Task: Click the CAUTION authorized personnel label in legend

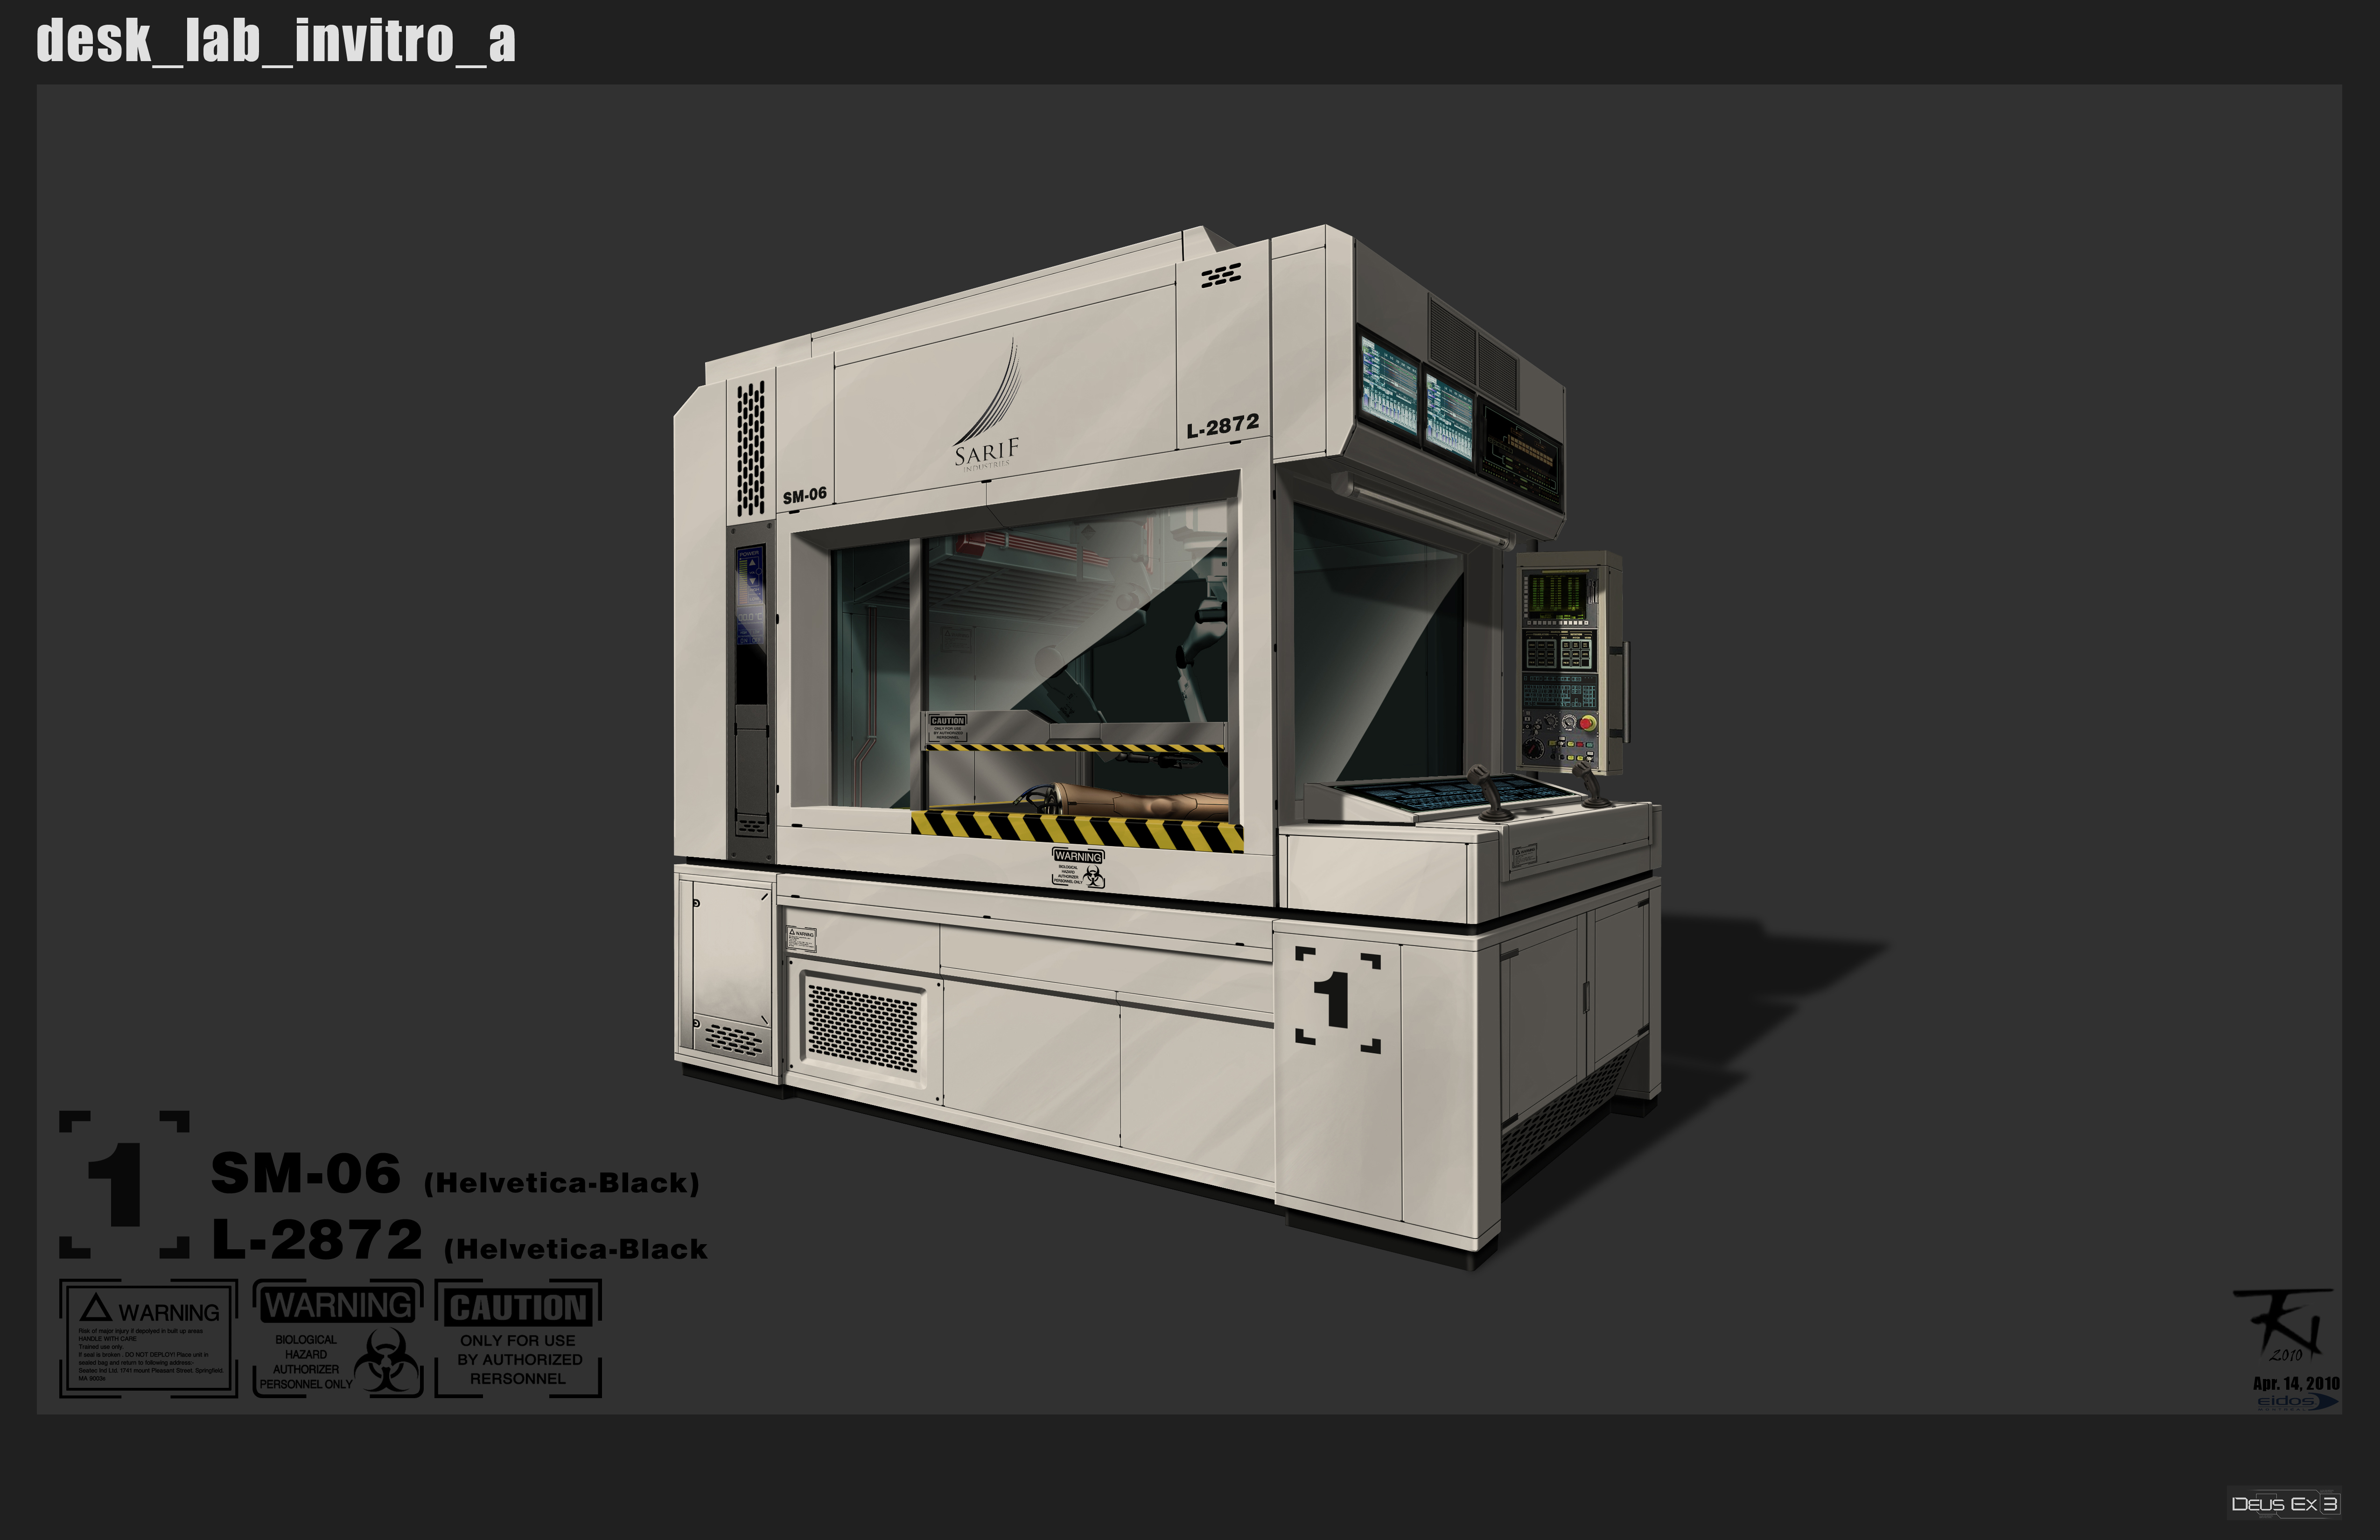Action: click(518, 1338)
